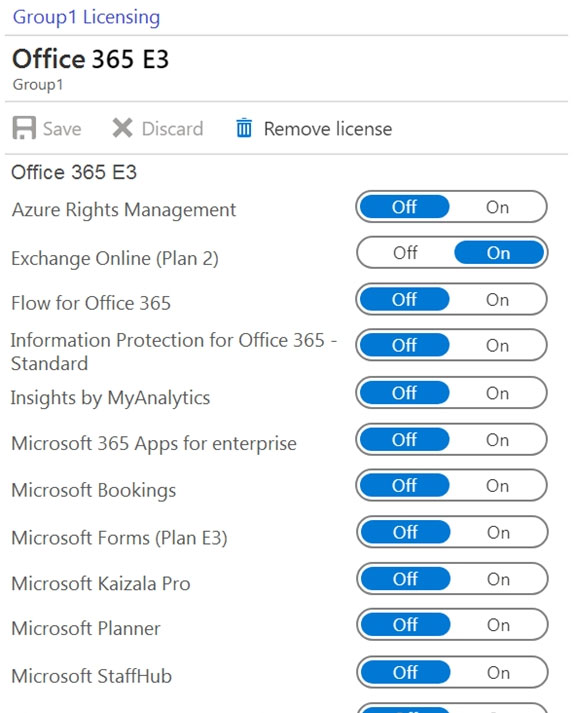Click the Save floppy disk icon

pos(24,128)
